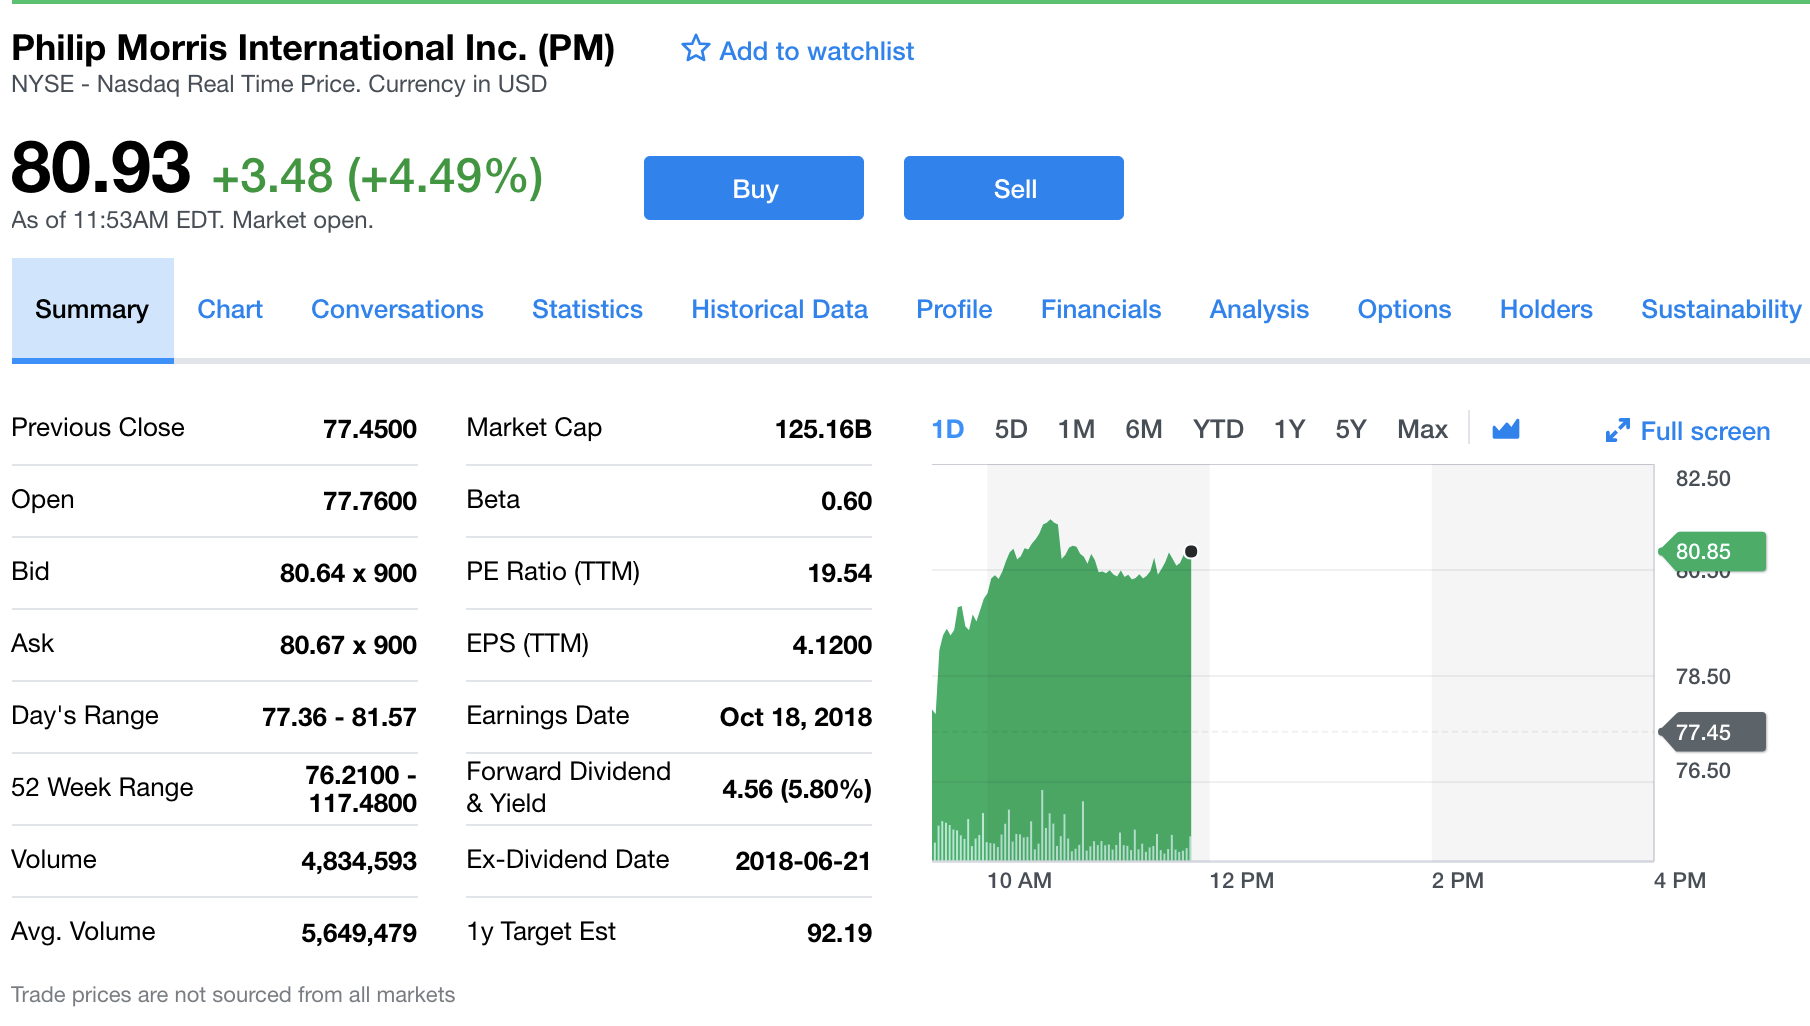The image size is (1810, 1026).
Task: Open the Add to watchlist link
Action: click(816, 51)
